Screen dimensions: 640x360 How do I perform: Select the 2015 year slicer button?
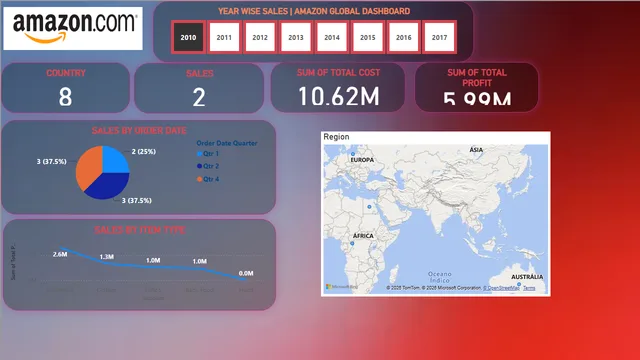(x=368, y=37)
